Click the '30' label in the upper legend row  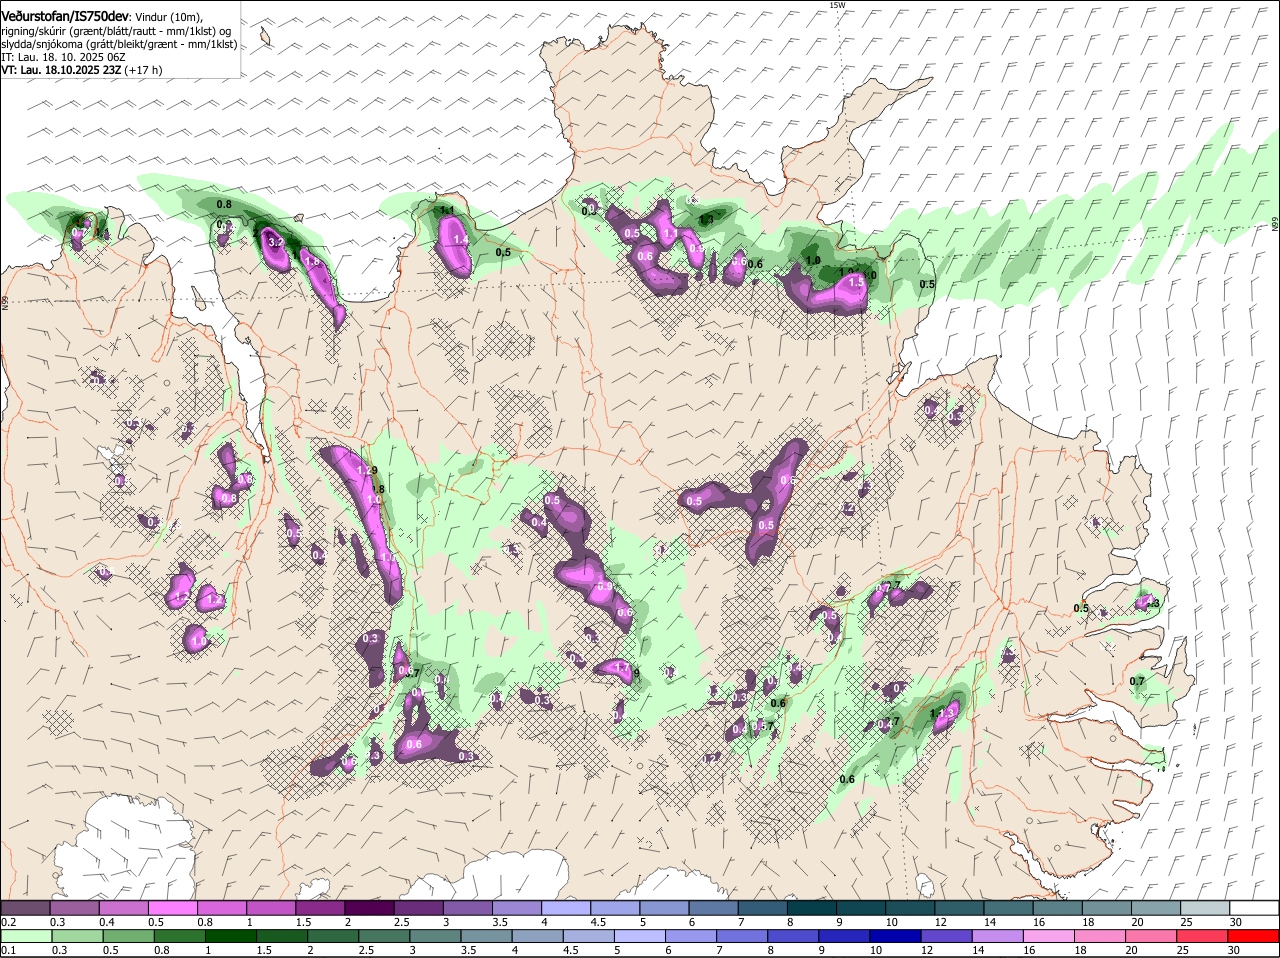point(1235,922)
